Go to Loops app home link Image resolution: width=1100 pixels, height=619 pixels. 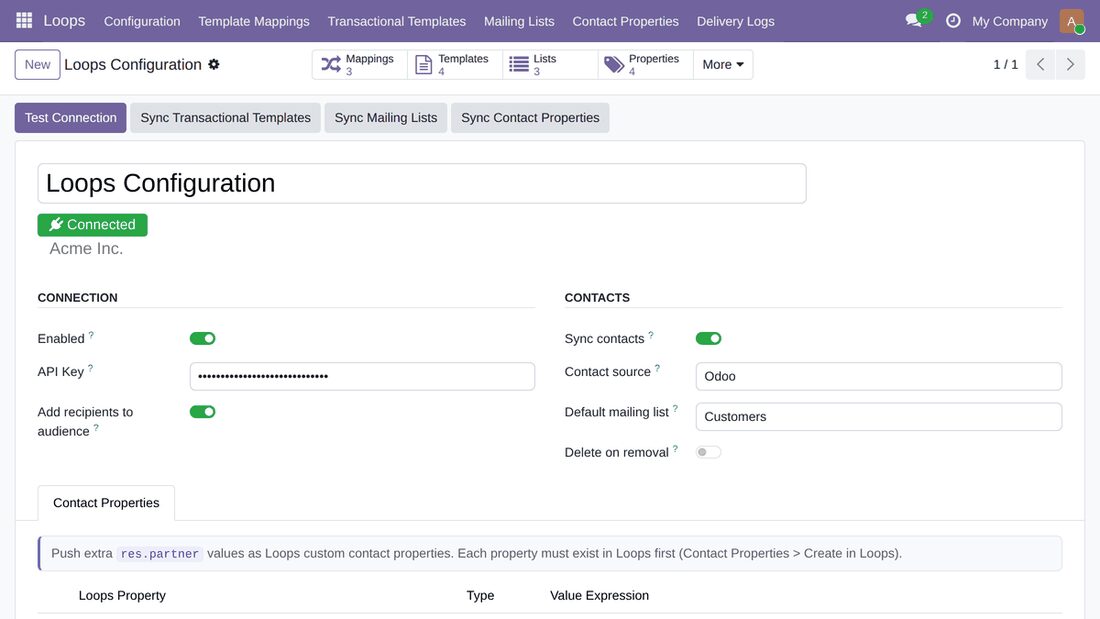click(x=64, y=20)
